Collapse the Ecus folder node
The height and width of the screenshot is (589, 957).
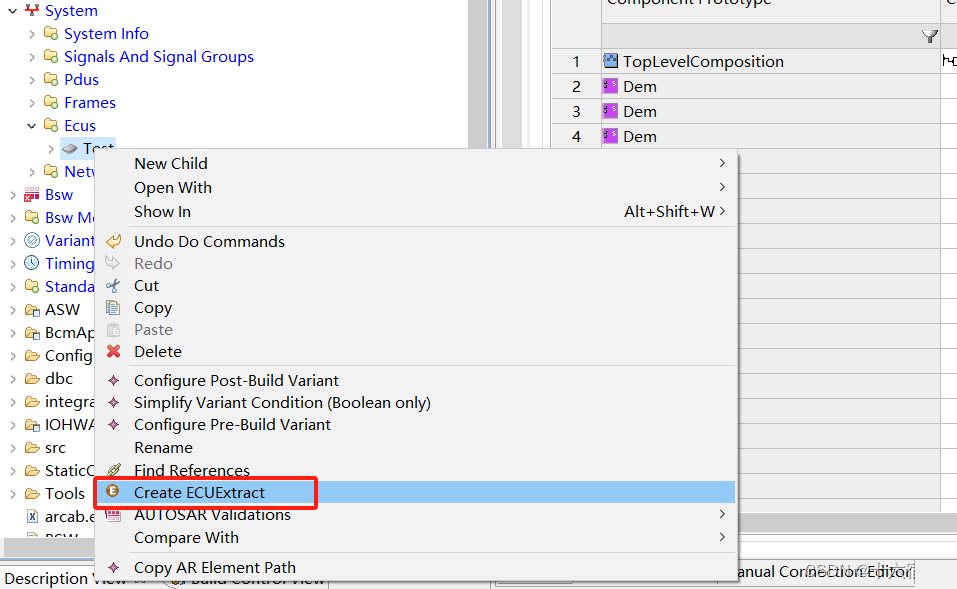point(32,126)
